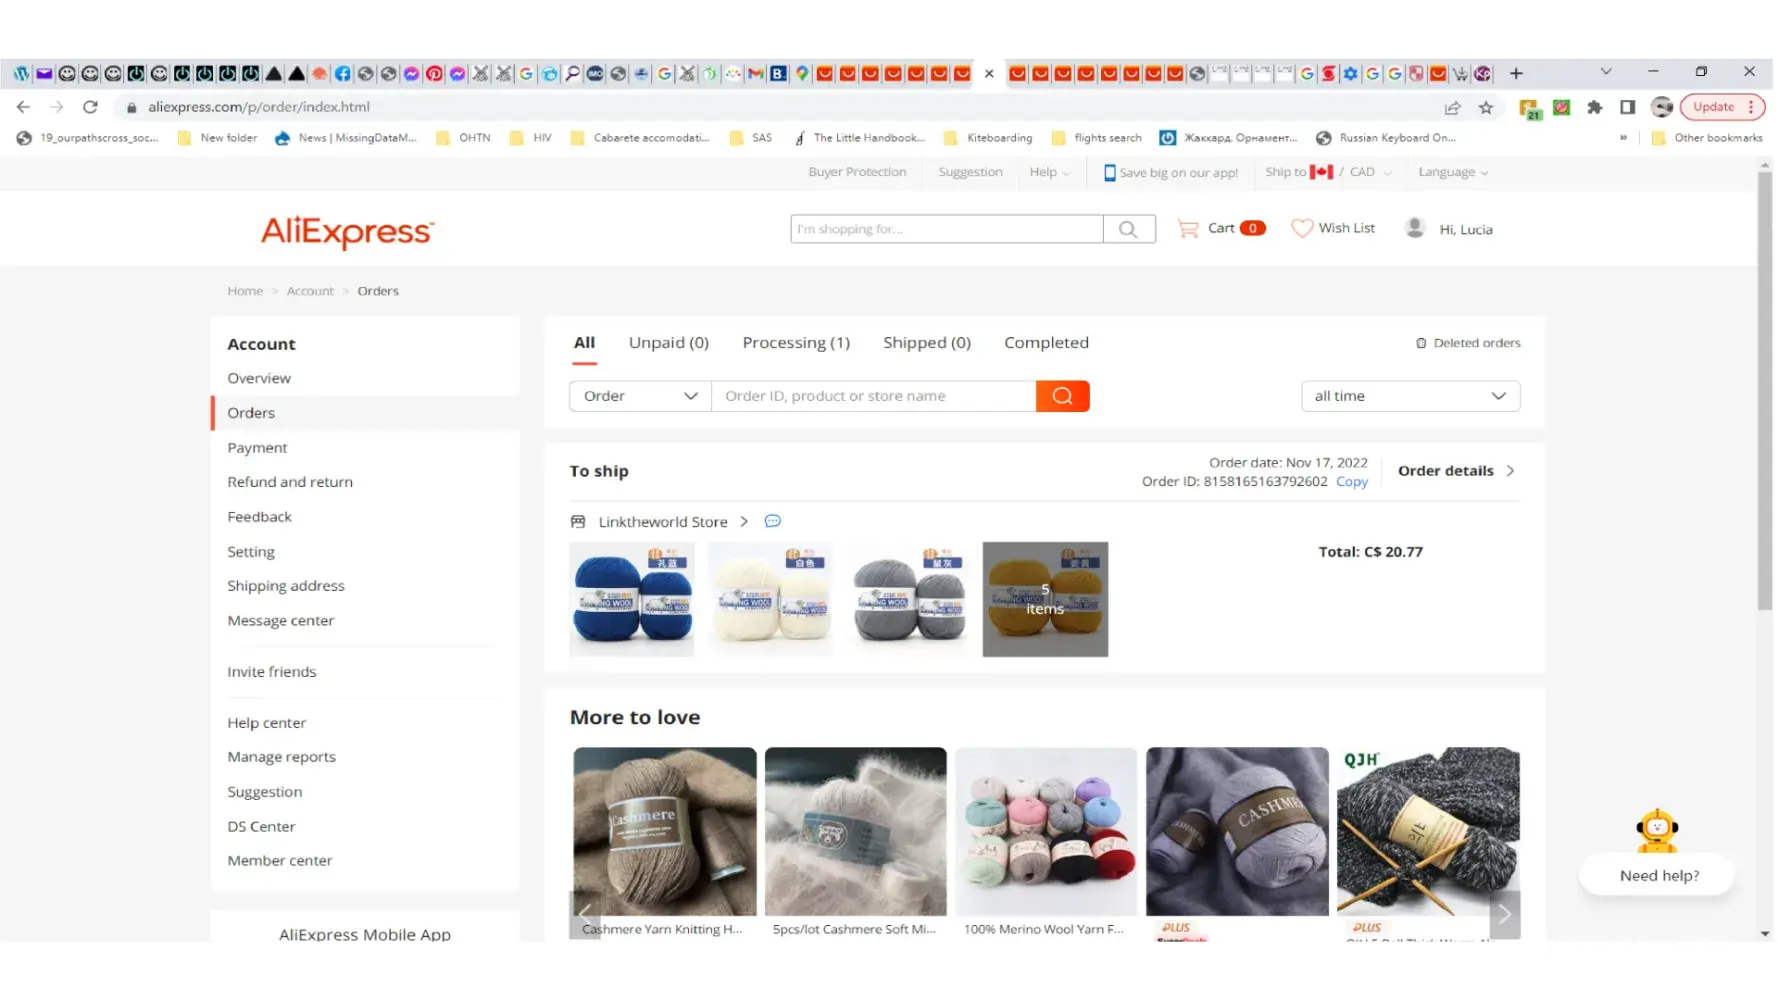Open the all time date dropdown
Screen dimensions: 1778x1000
[x=1409, y=396]
